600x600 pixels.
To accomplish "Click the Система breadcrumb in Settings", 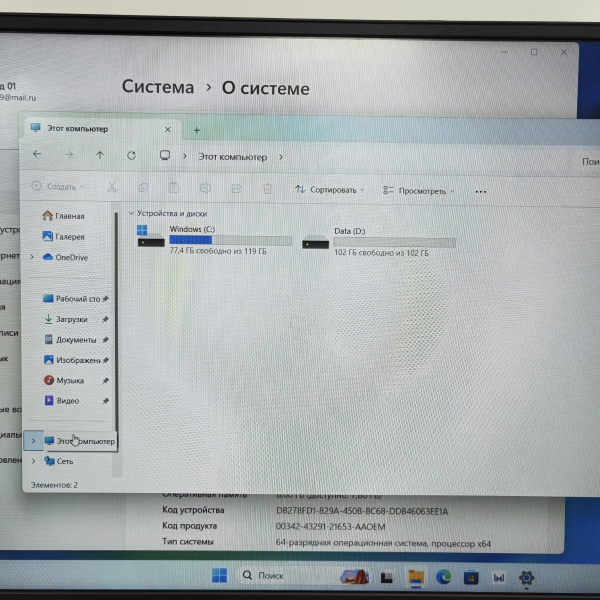I will (158, 87).
